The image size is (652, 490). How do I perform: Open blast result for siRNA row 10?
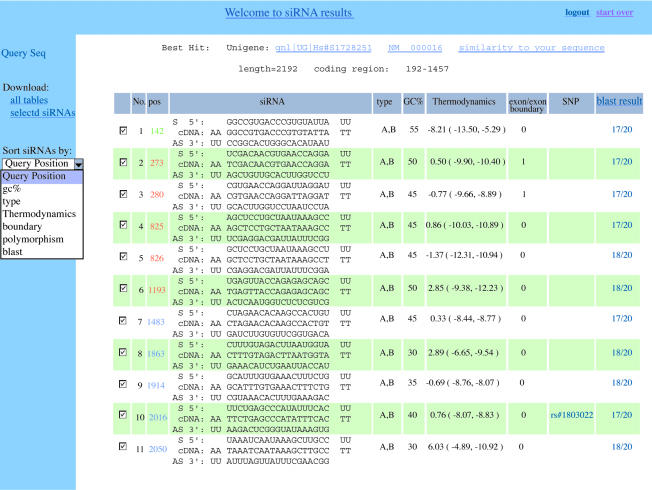click(x=622, y=415)
